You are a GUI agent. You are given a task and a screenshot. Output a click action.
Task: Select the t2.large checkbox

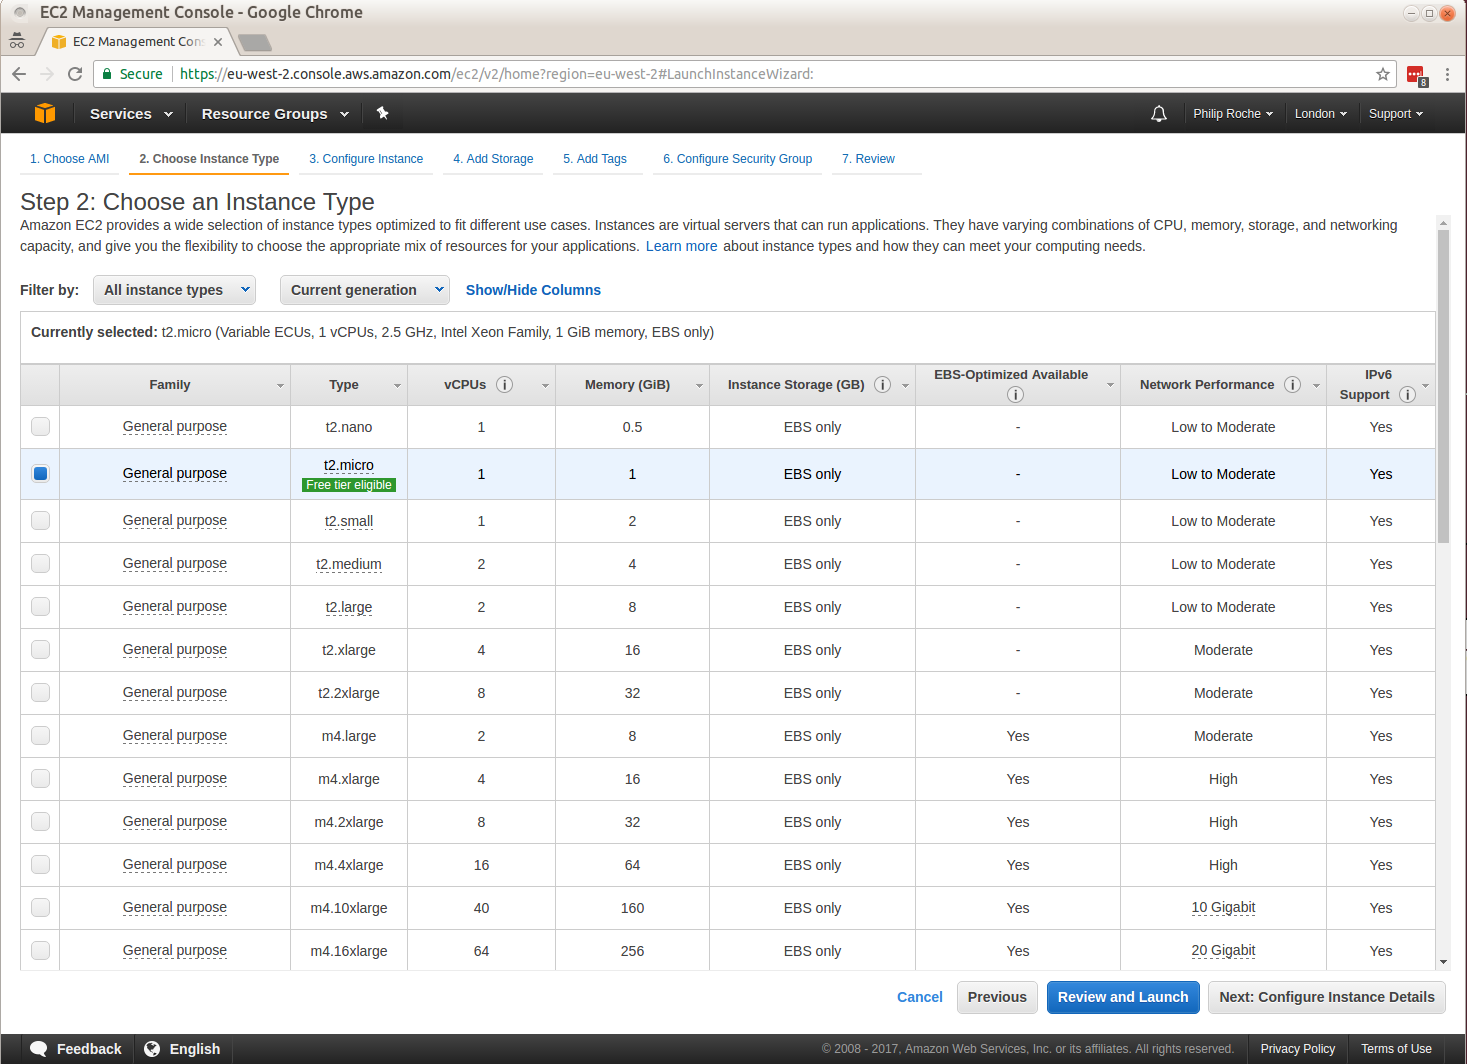click(40, 607)
